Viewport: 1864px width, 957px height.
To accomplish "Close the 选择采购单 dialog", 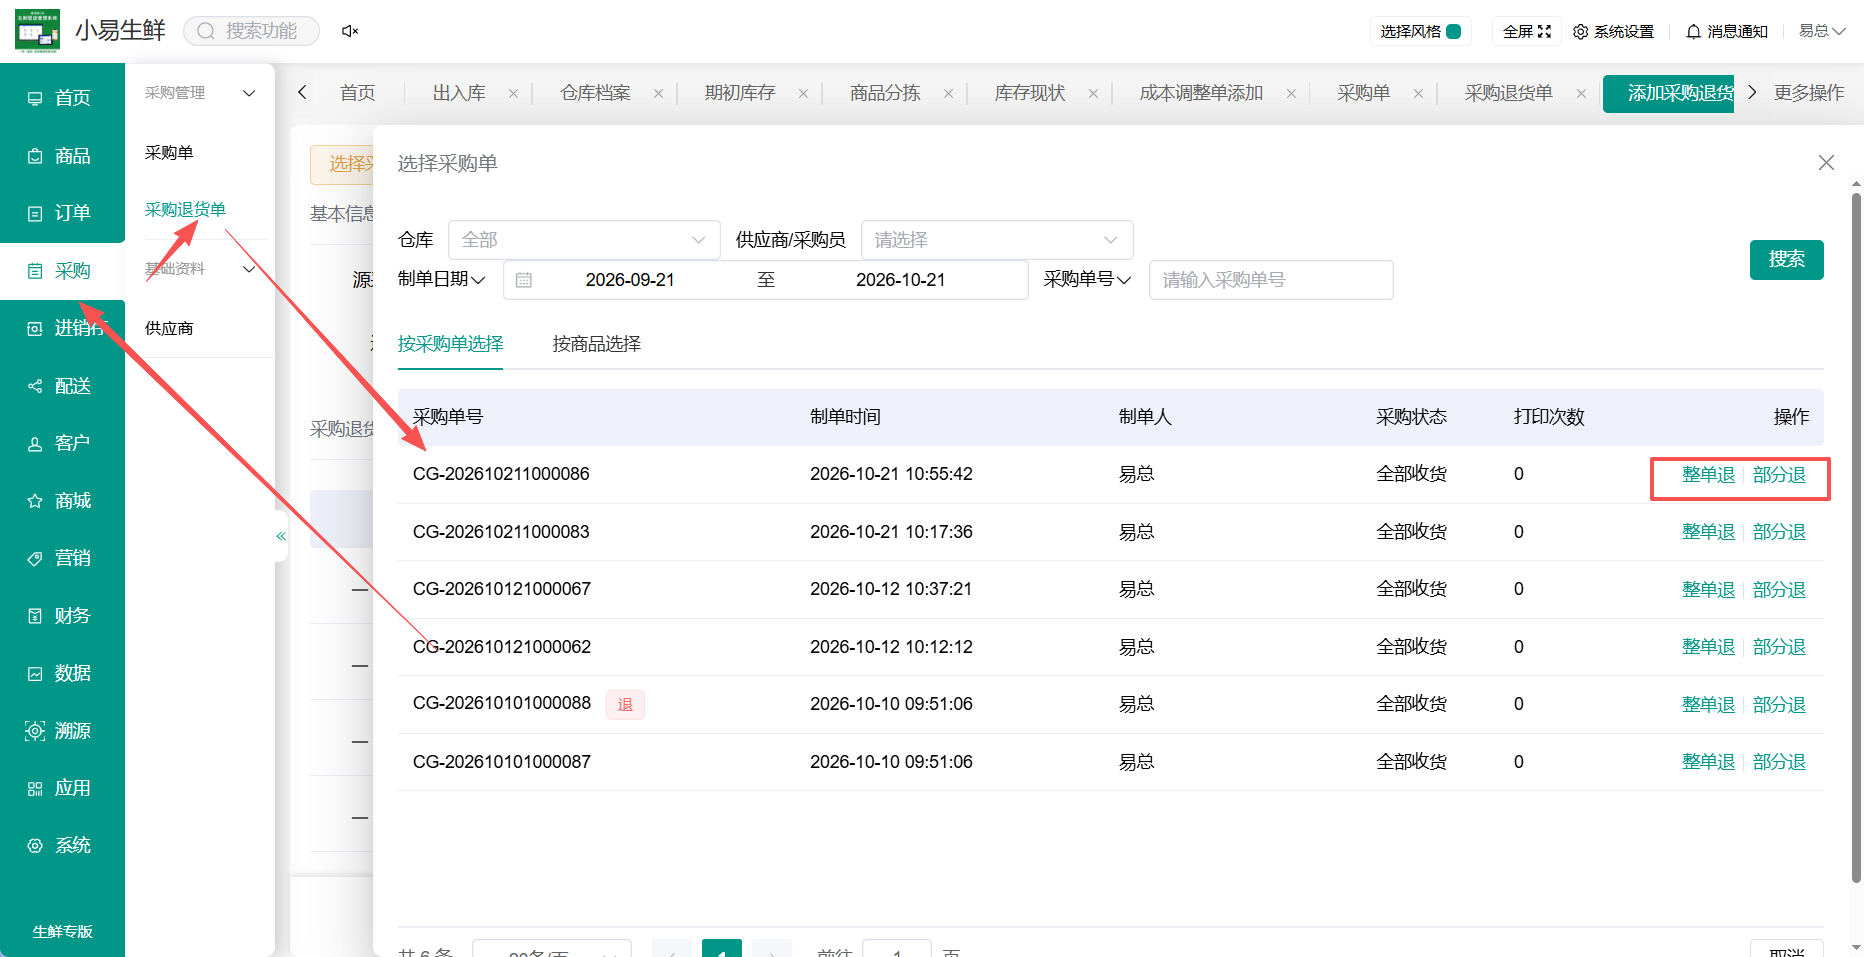I will (x=1826, y=163).
